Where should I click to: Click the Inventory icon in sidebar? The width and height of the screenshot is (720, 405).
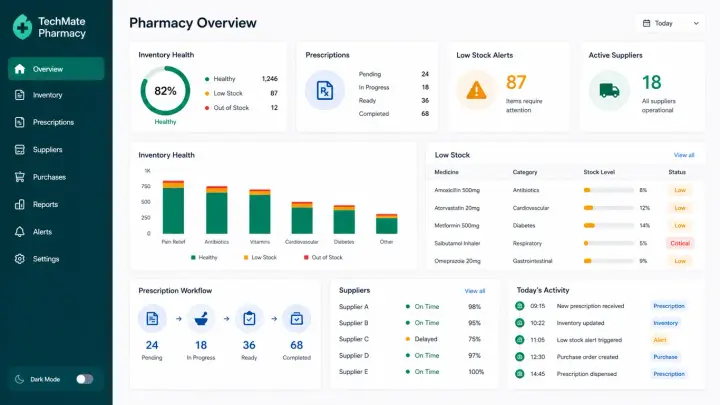tap(19, 95)
